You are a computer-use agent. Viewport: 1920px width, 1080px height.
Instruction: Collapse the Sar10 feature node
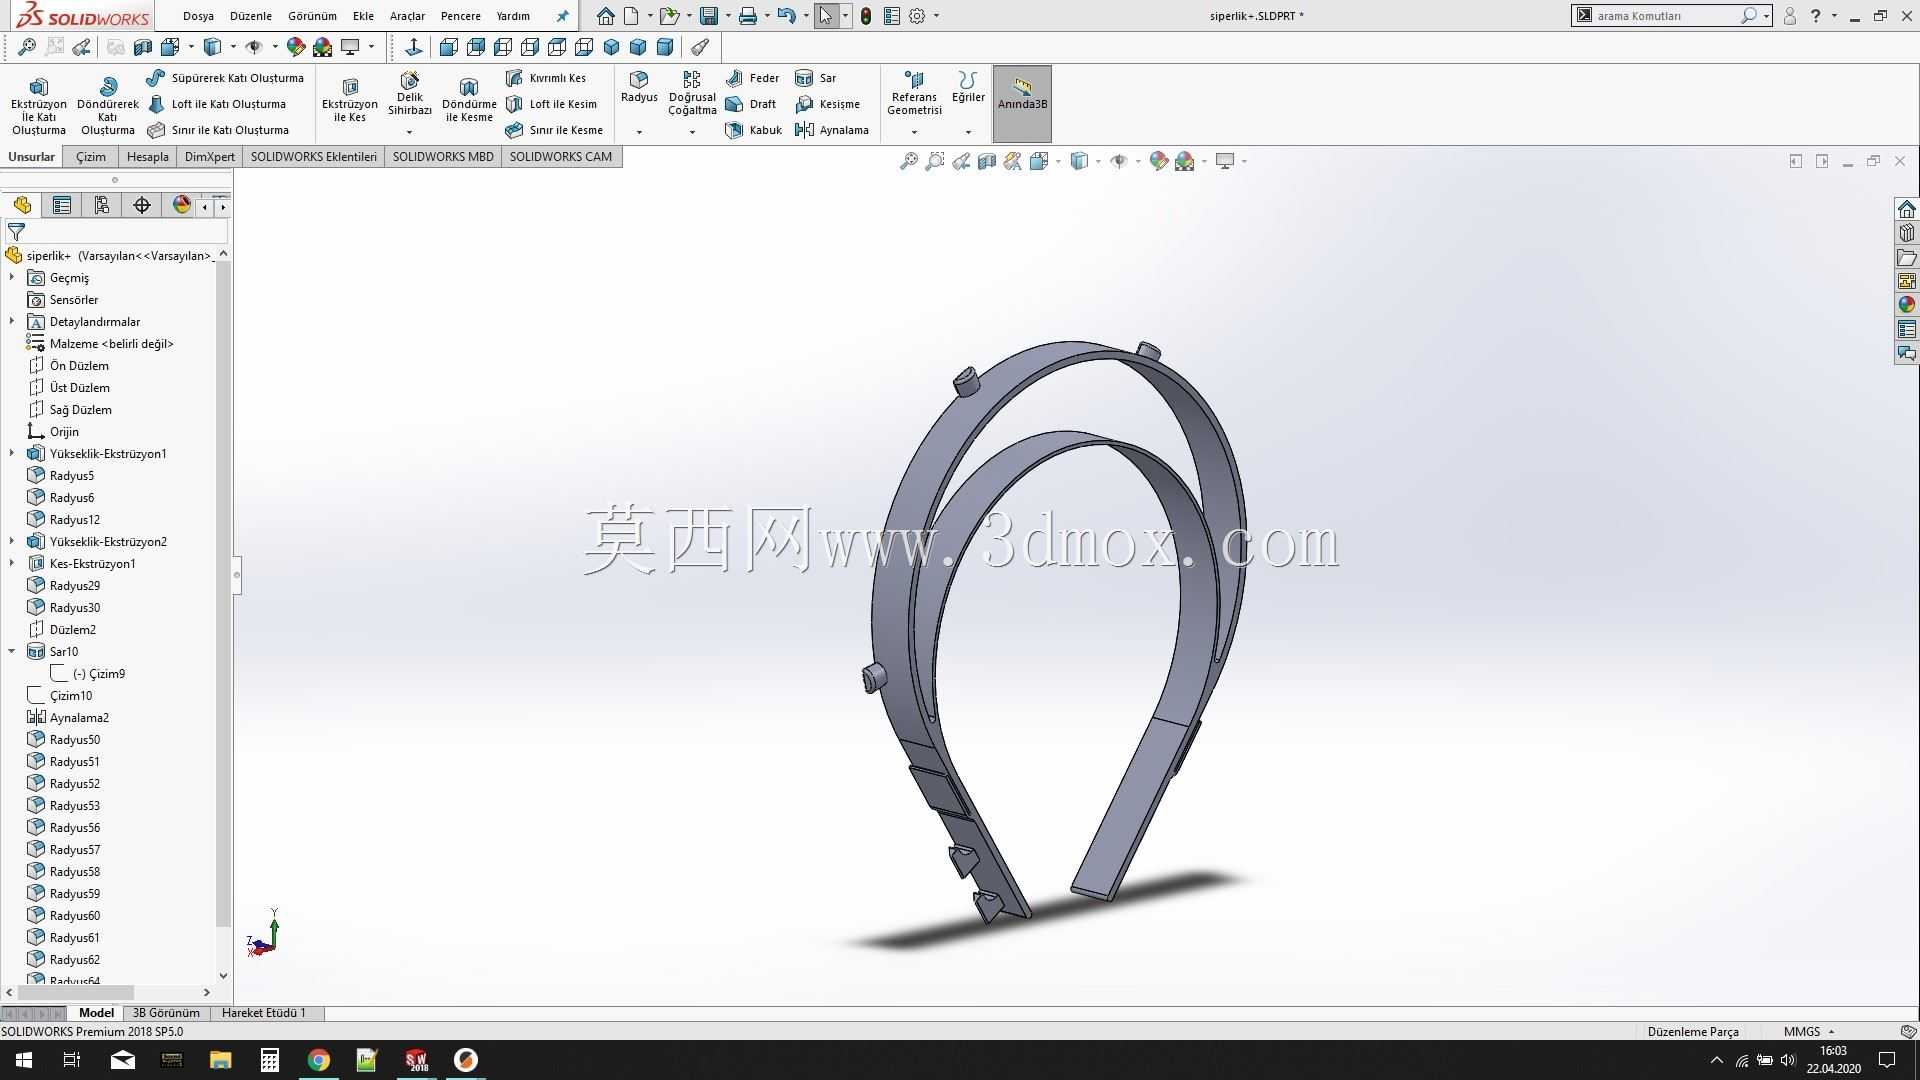pos(12,652)
